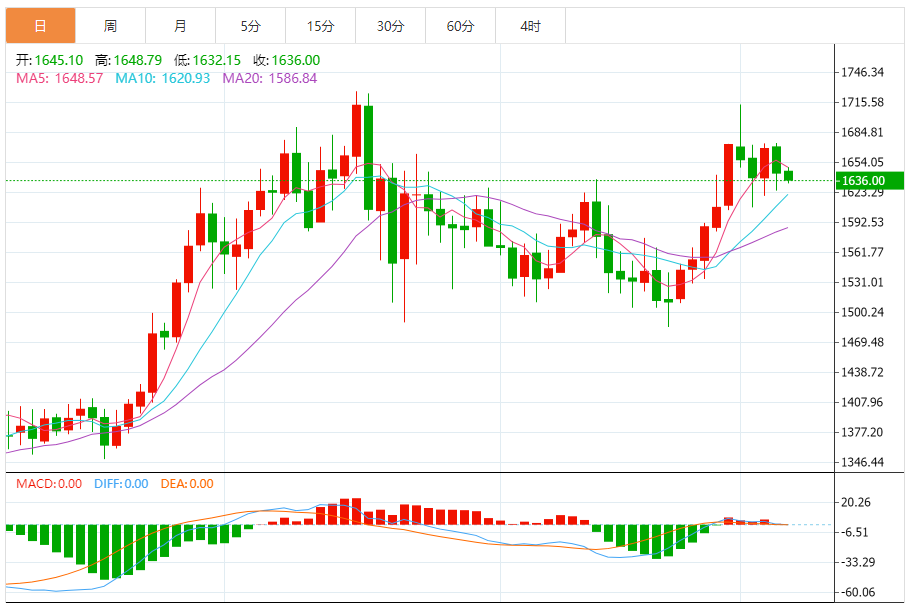
Task: Click the 开 open price 1645.10
Action: click(50, 60)
